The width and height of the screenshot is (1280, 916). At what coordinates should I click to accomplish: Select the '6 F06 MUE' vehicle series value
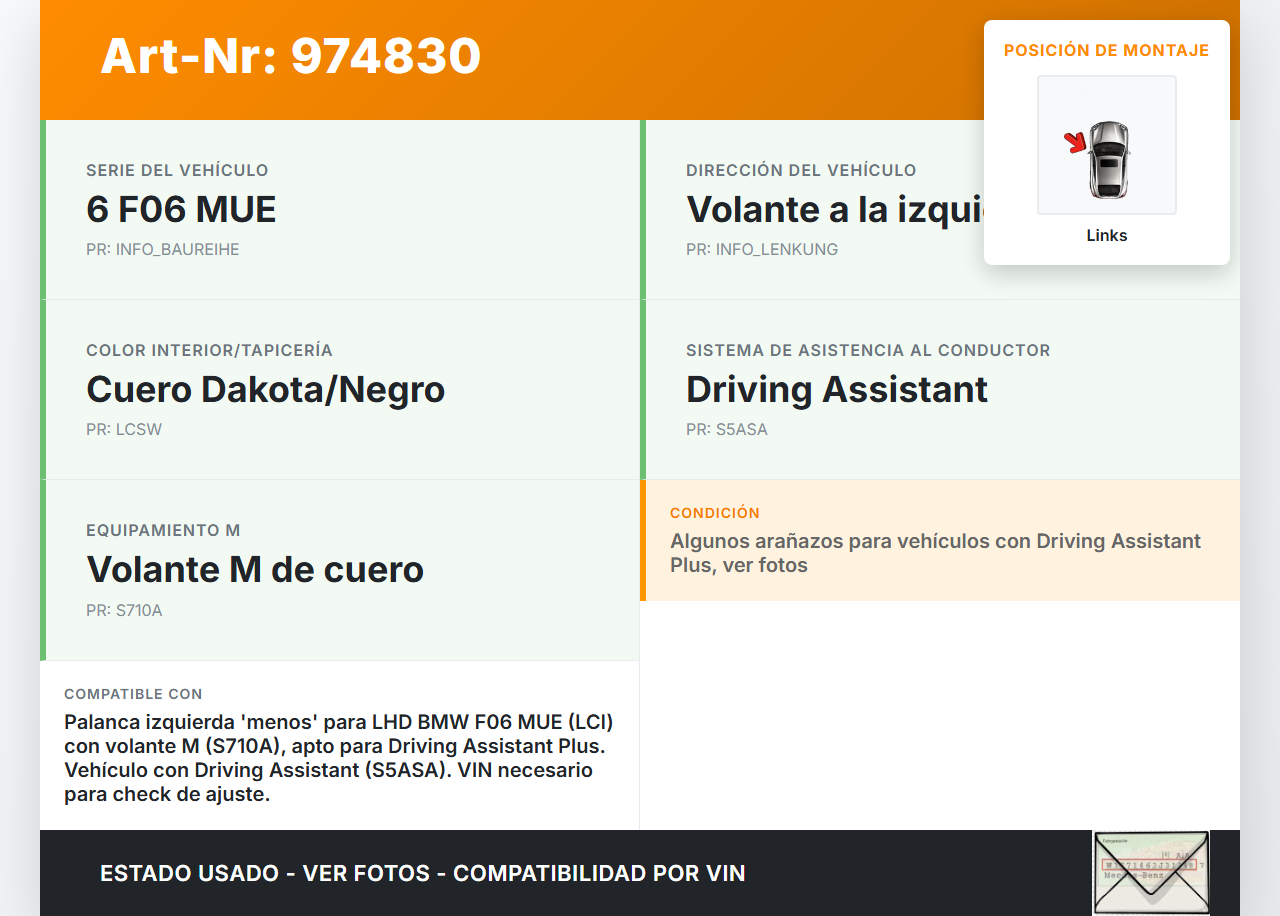(x=181, y=210)
